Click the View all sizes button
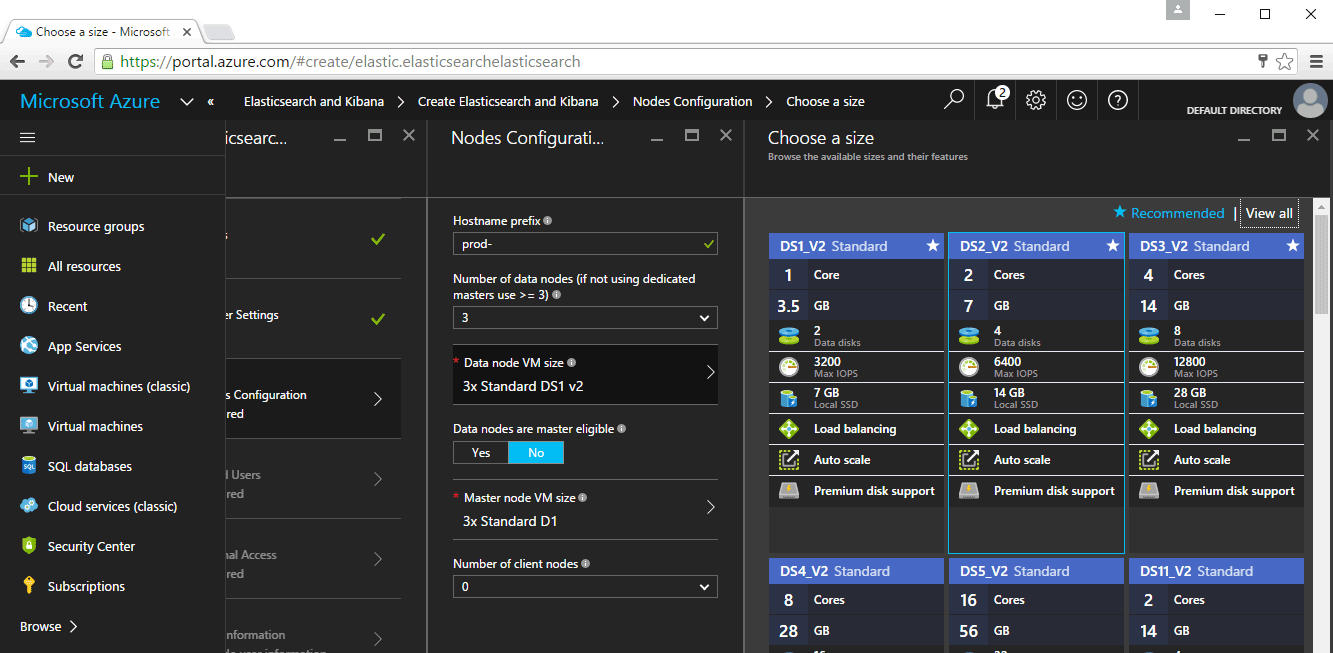 (x=1268, y=212)
